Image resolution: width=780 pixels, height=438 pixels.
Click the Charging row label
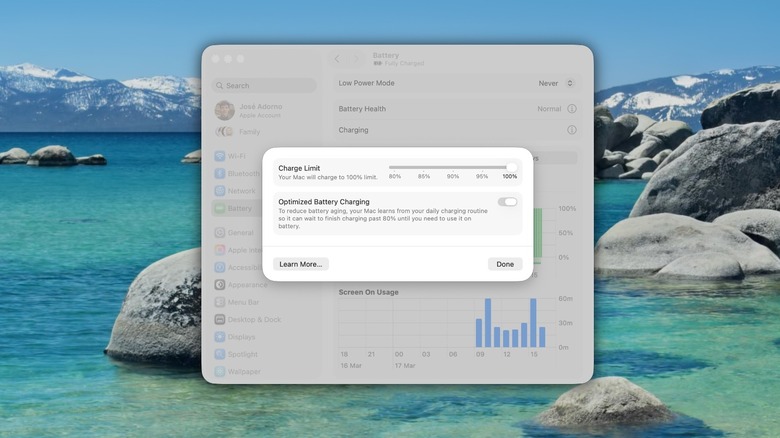(353, 130)
